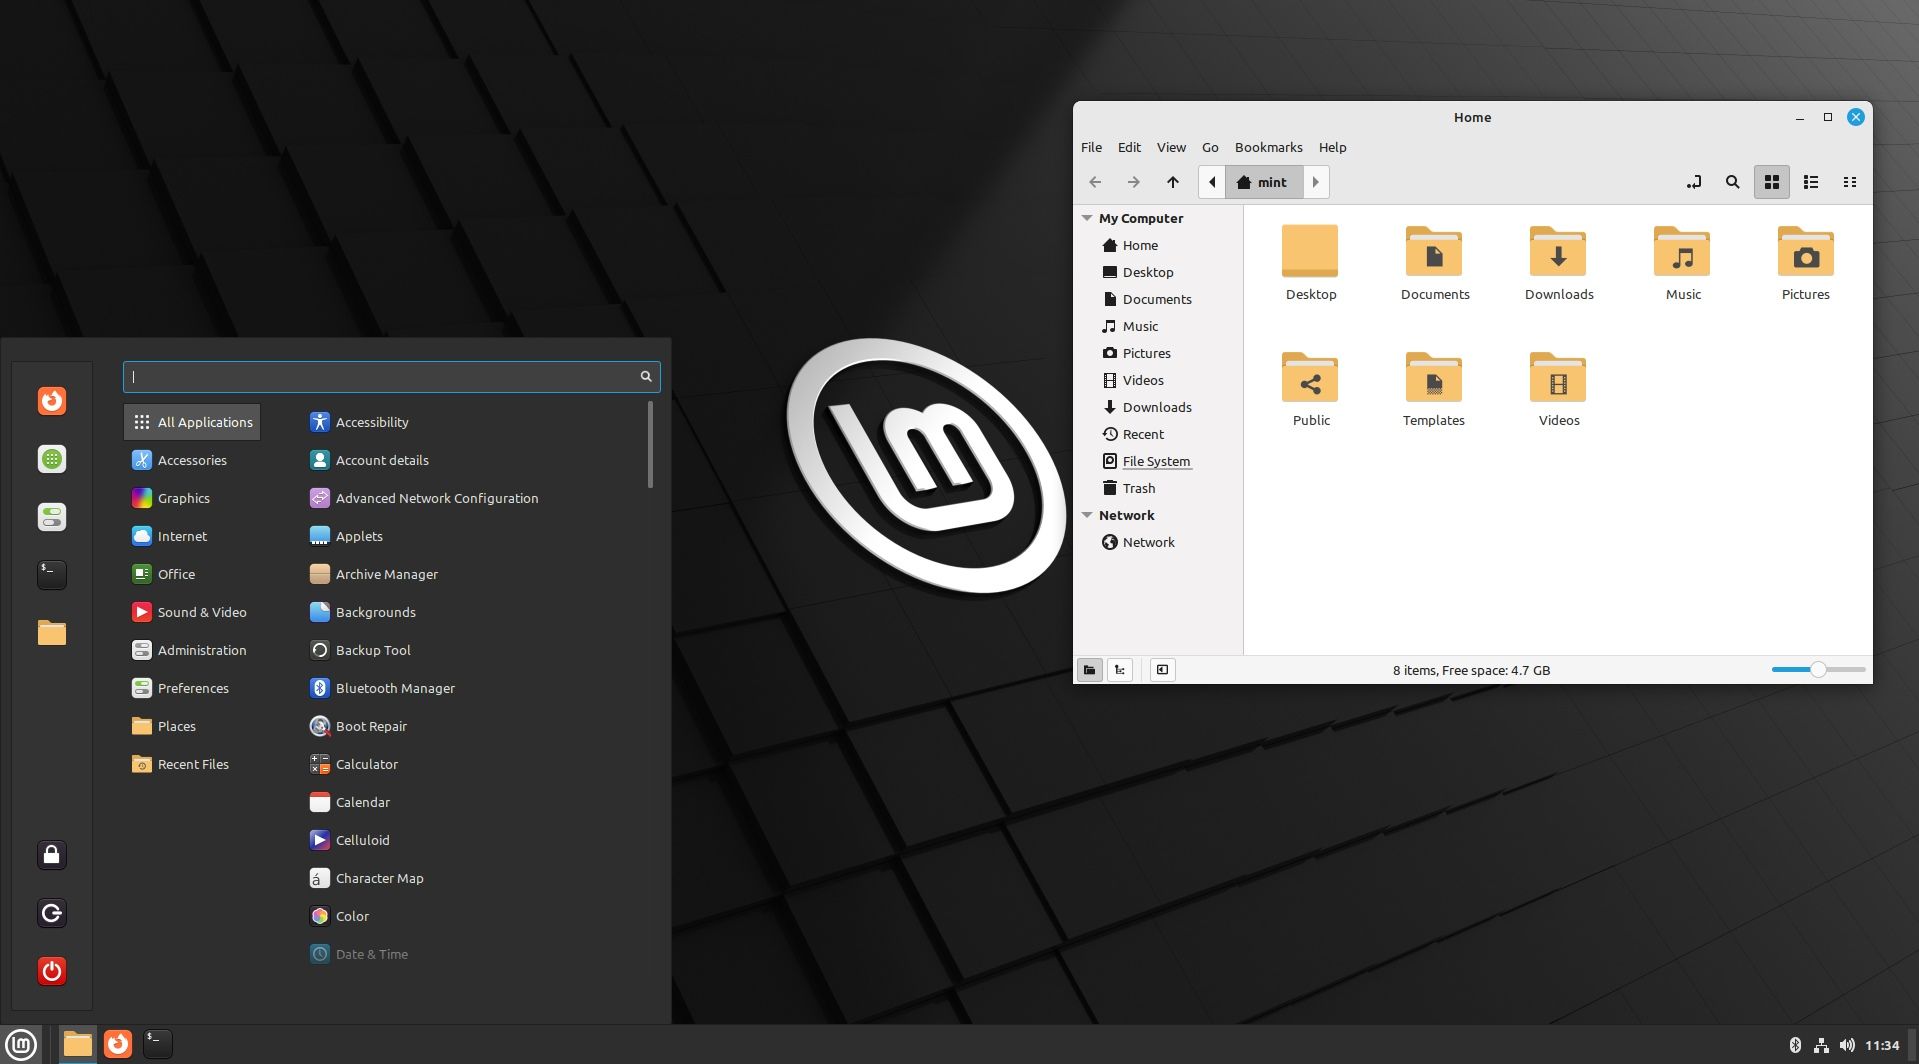Open the Go menu
The width and height of the screenshot is (1919, 1064).
tap(1210, 147)
